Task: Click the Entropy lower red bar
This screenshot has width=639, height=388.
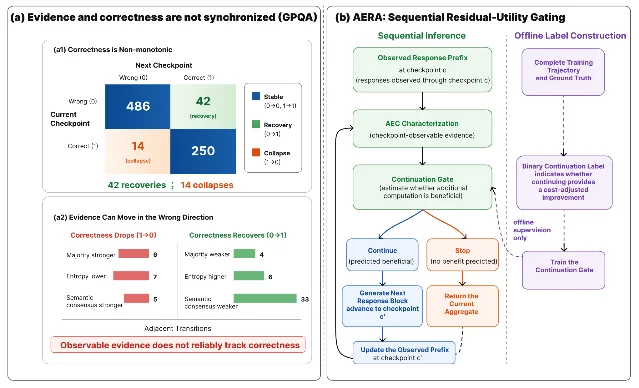Action: pyautogui.click(x=131, y=276)
